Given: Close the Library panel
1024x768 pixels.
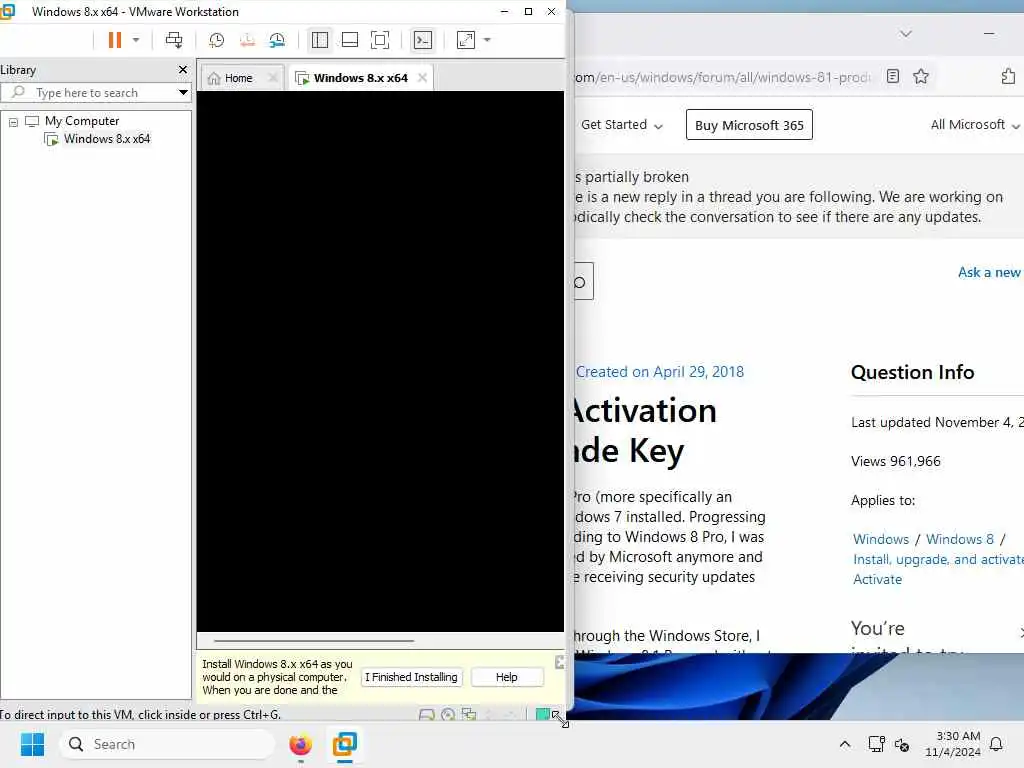Looking at the screenshot, I should click(183, 69).
